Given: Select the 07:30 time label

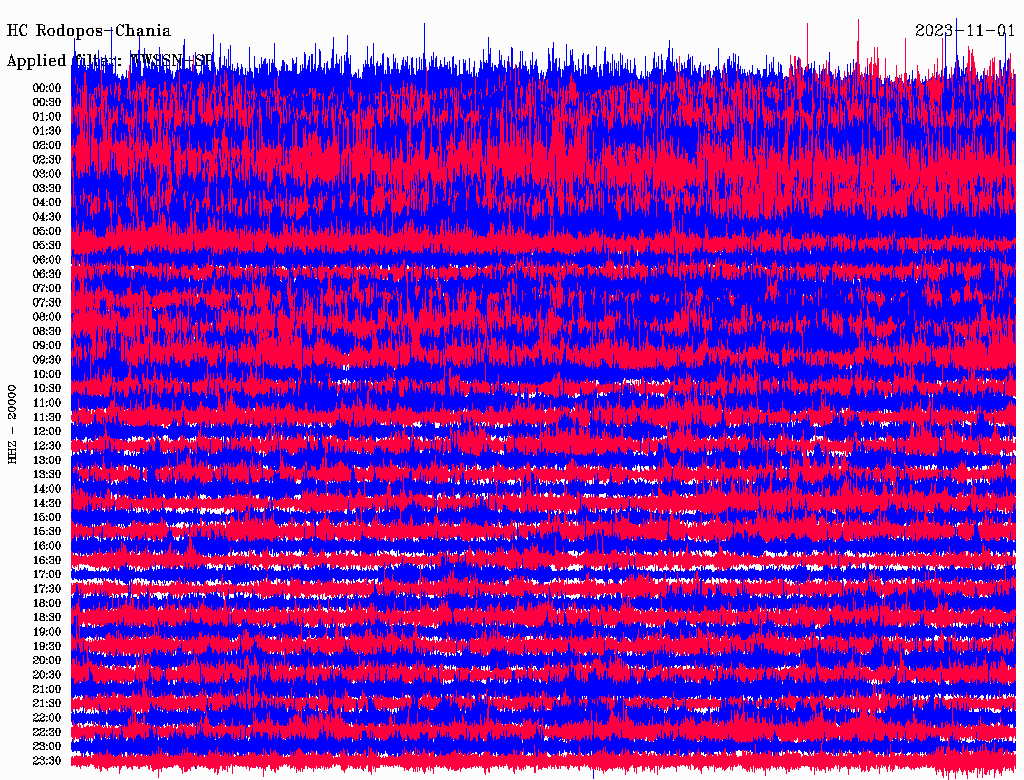Looking at the screenshot, I should pyautogui.click(x=46, y=302).
